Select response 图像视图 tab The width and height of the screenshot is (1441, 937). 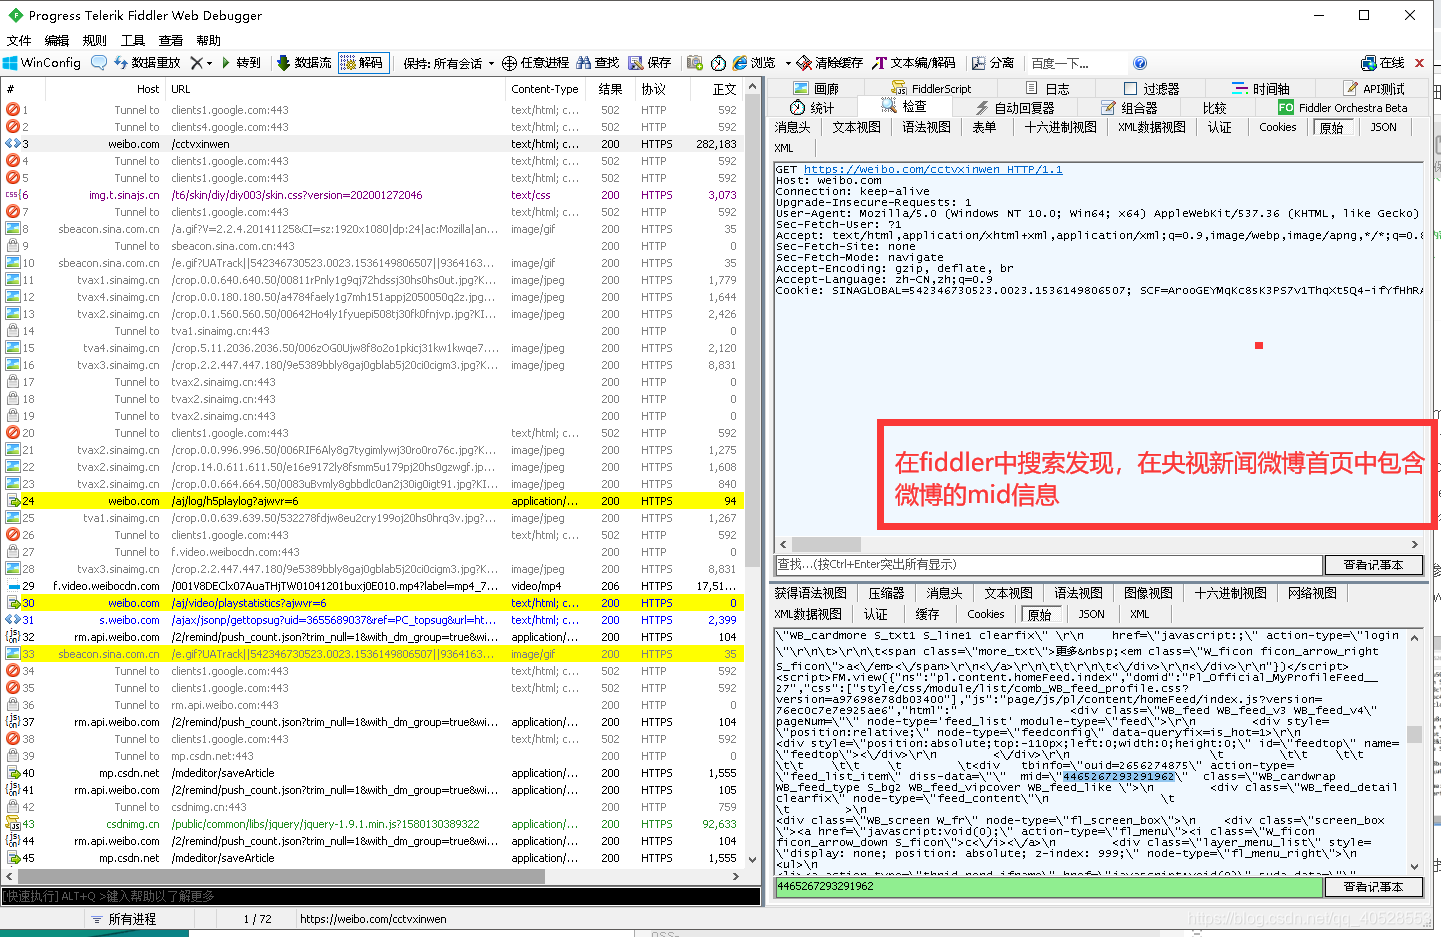[1148, 593]
